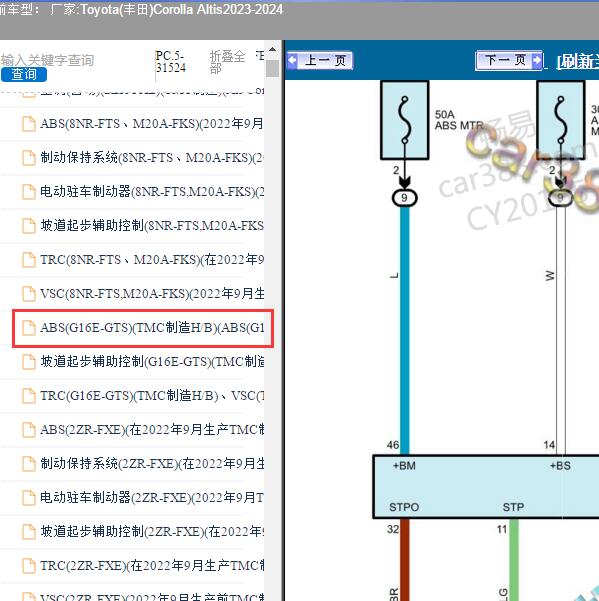The height and width of the screenshot is (601, 599).
Task: Click document icon beside VSC(8NR-FTS
Action: (29, 294)
